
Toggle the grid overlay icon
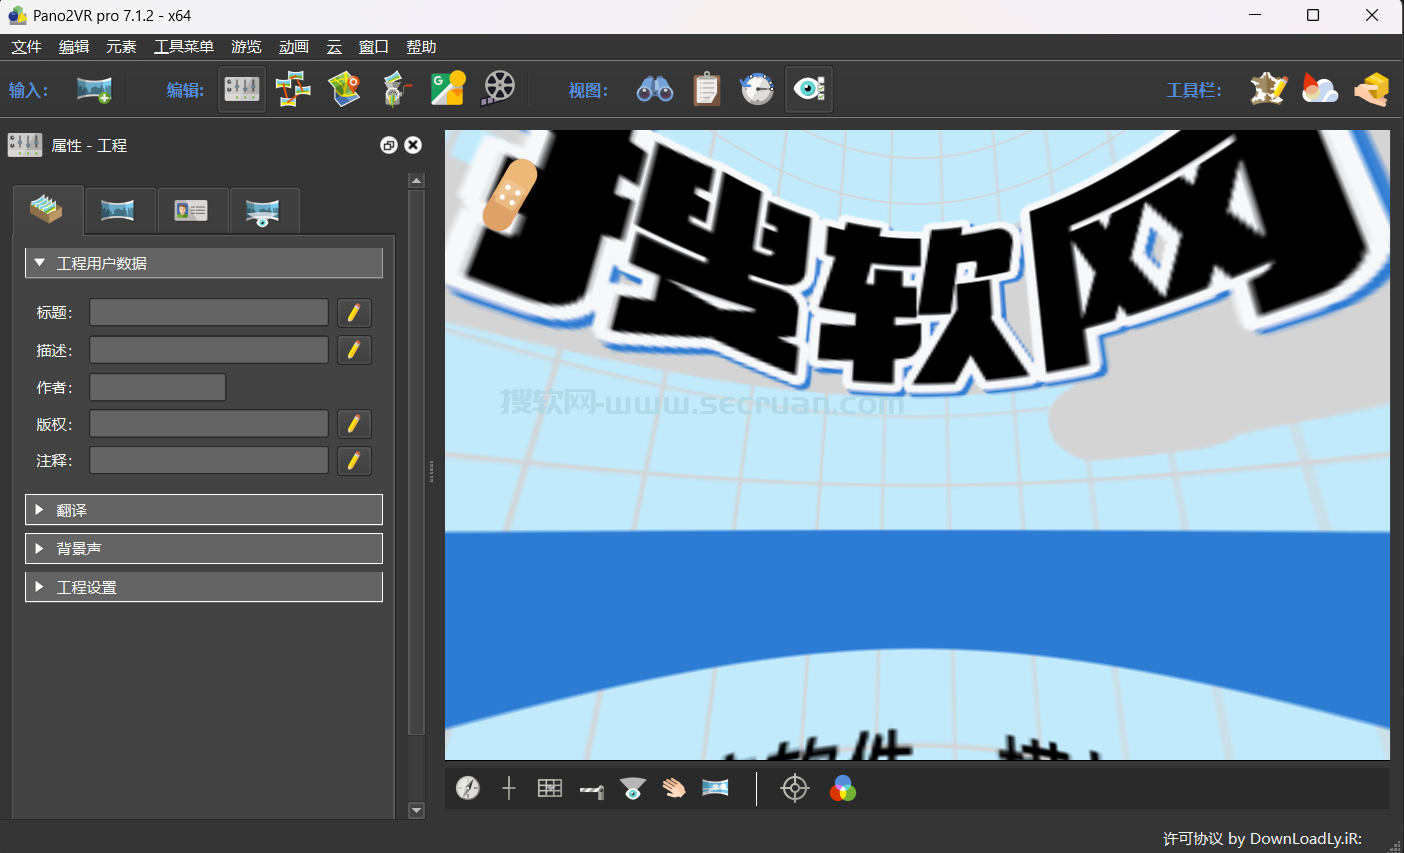(x=550, y=788)
